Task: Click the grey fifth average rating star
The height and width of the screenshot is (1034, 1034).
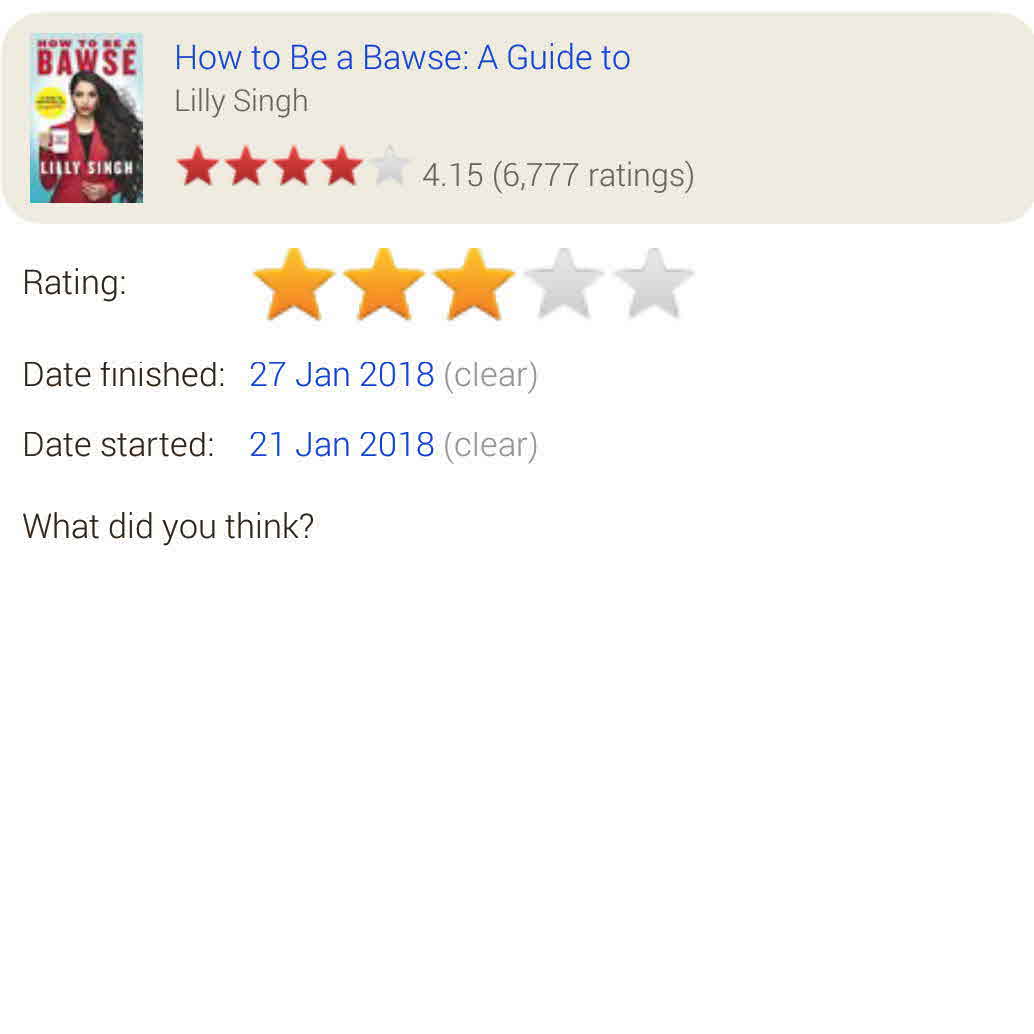Action: pos(390,166)
